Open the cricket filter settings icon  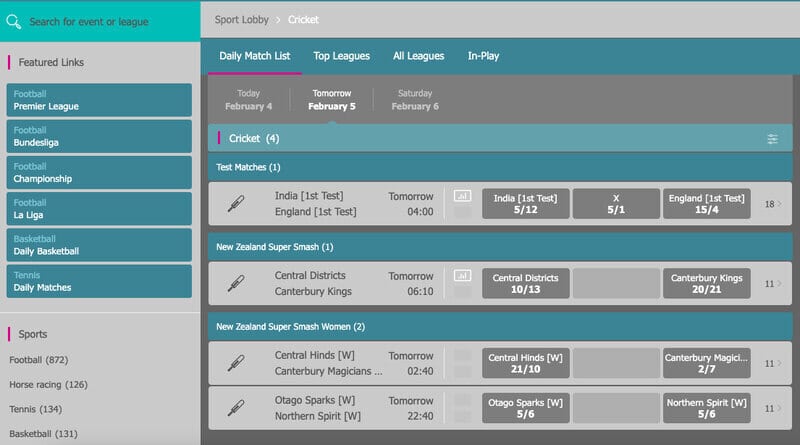click(x=772, y=139)
